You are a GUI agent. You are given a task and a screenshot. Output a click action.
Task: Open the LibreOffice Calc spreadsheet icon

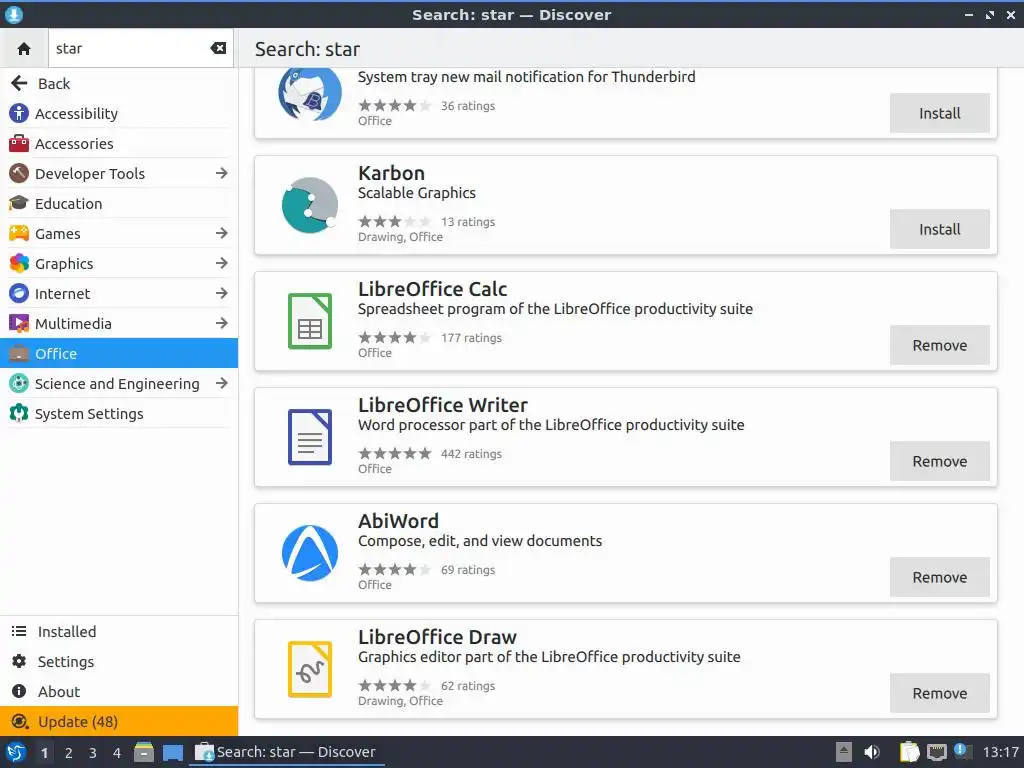pyautogui.click(x=310, y=321)
